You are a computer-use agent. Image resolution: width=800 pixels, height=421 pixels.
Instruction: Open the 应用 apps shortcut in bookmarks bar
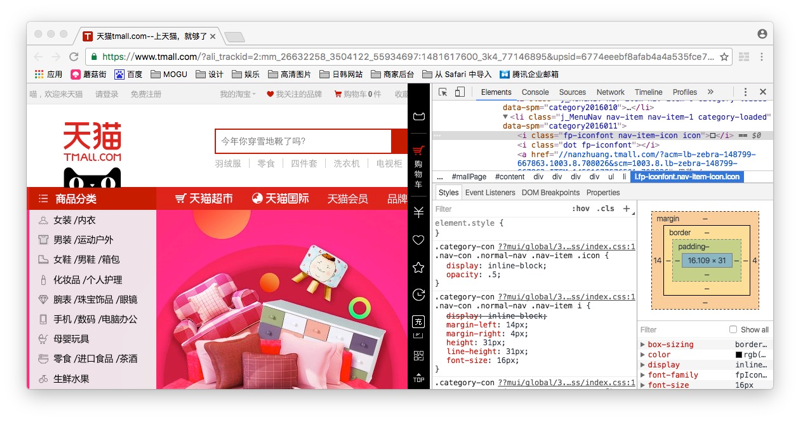(48, 75)
